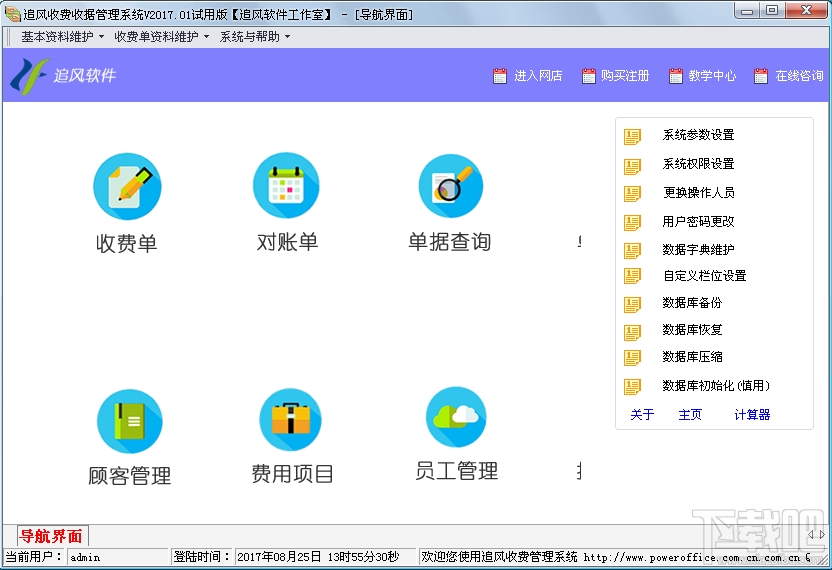The image size is (832, 570).
Task: Click the application icon in title bar
Action: 12,14
